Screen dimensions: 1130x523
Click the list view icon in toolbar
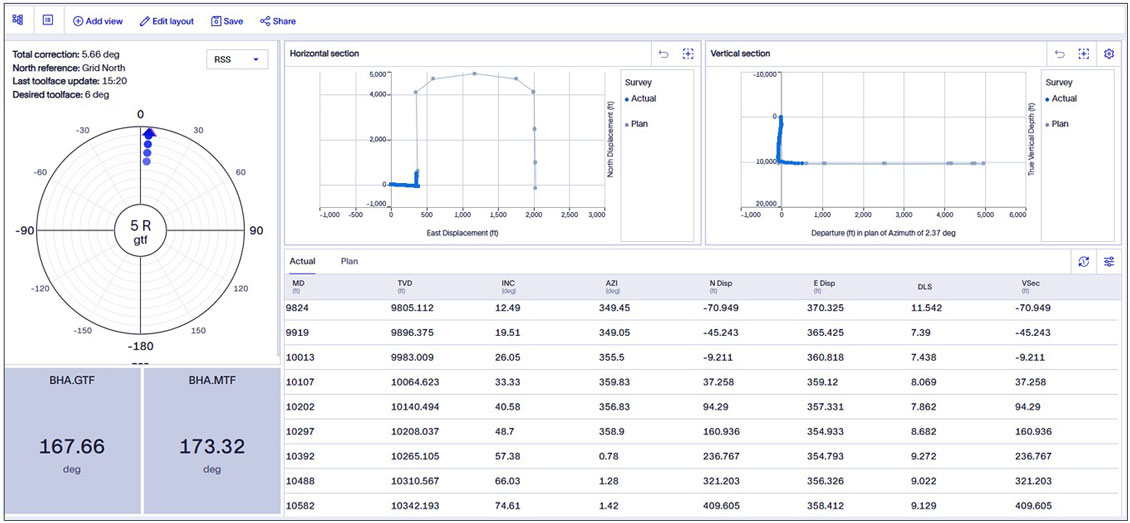47,20
